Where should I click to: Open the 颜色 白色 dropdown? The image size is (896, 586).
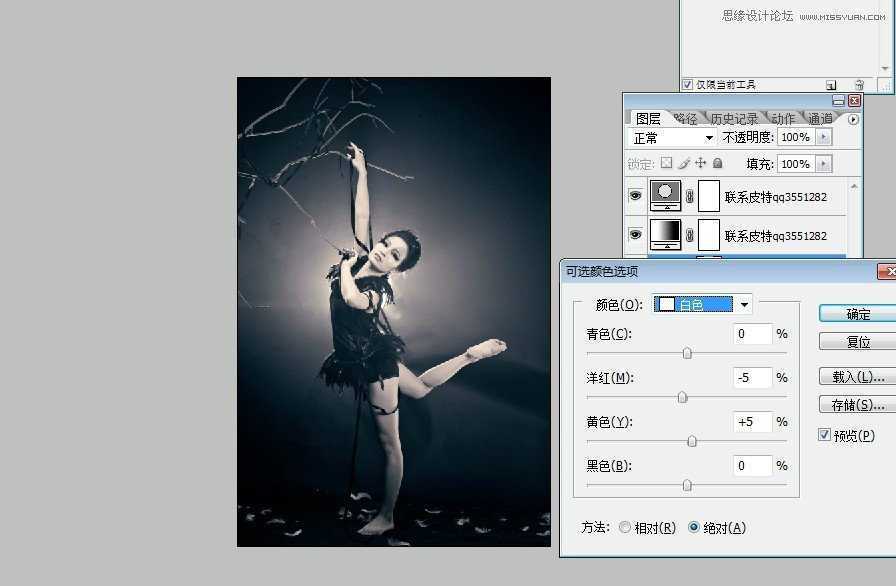coord(702,304)
